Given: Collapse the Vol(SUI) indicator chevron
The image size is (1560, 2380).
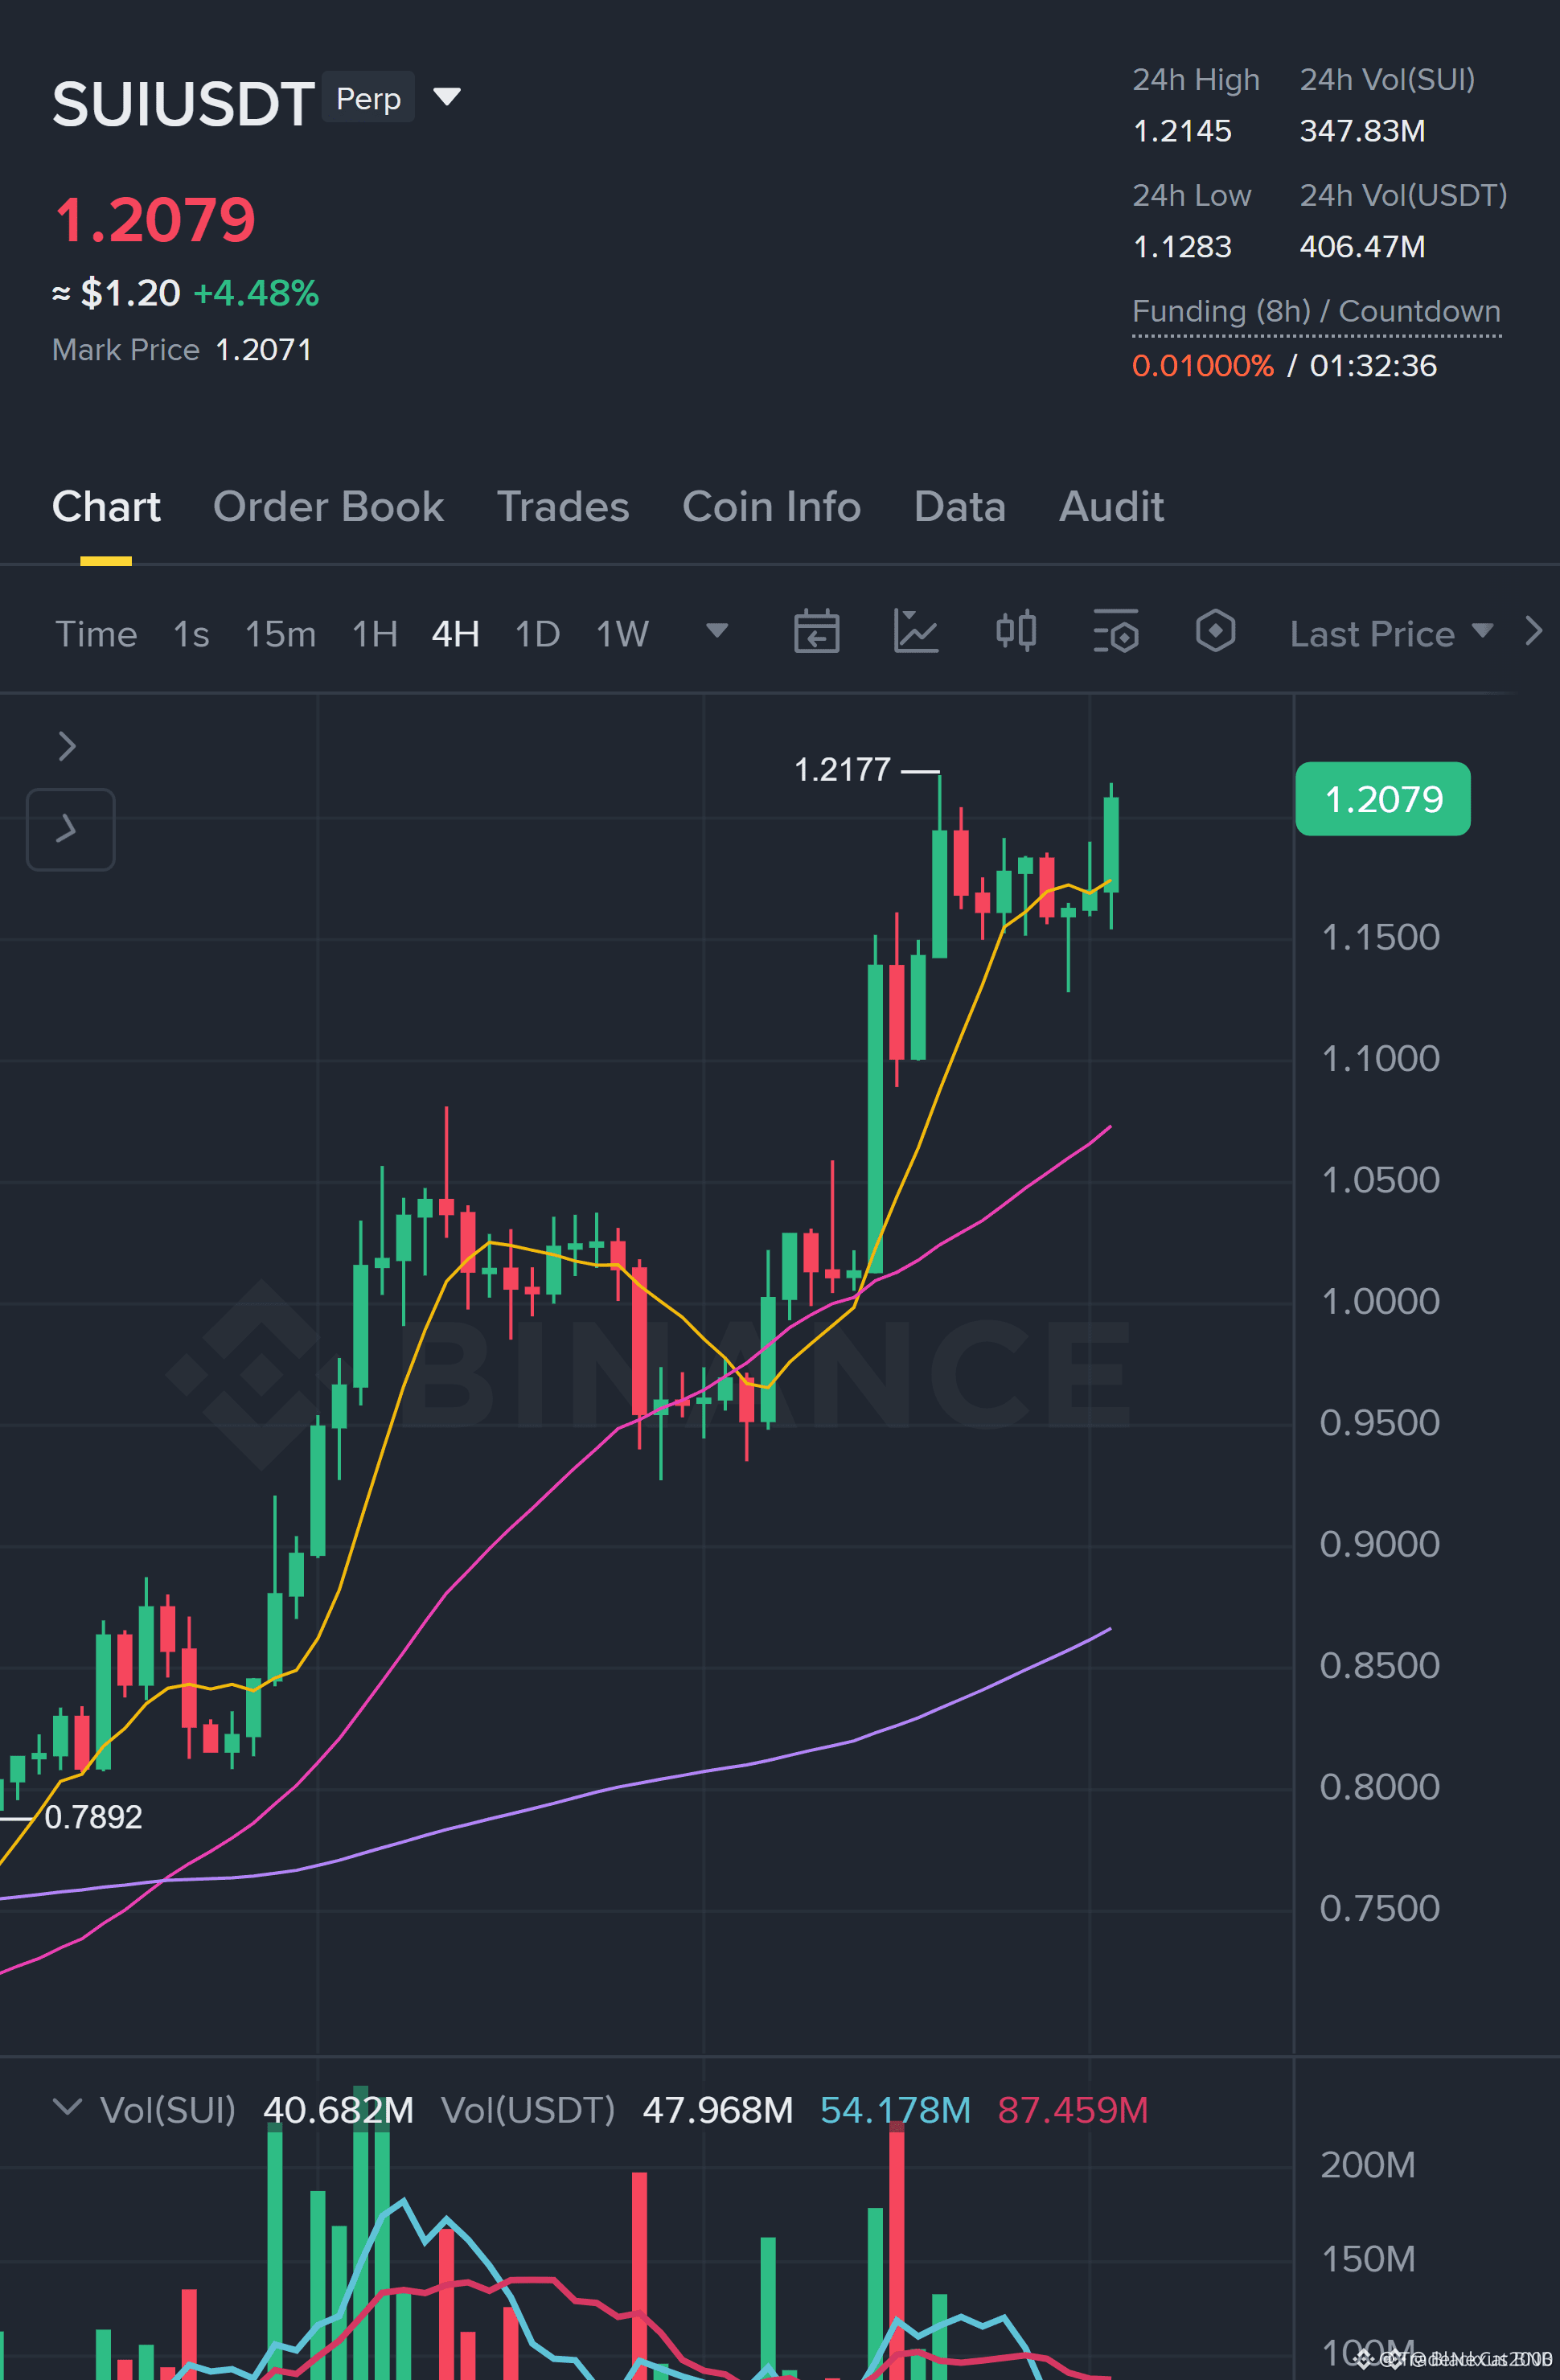Looking at the screenshot, I should (x=67, y=2107).
